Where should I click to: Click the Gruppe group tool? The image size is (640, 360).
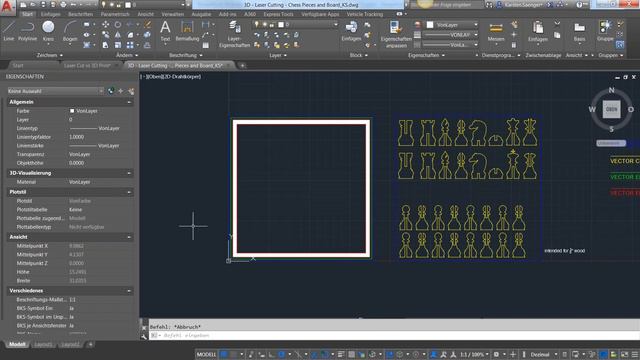[605, 31]
